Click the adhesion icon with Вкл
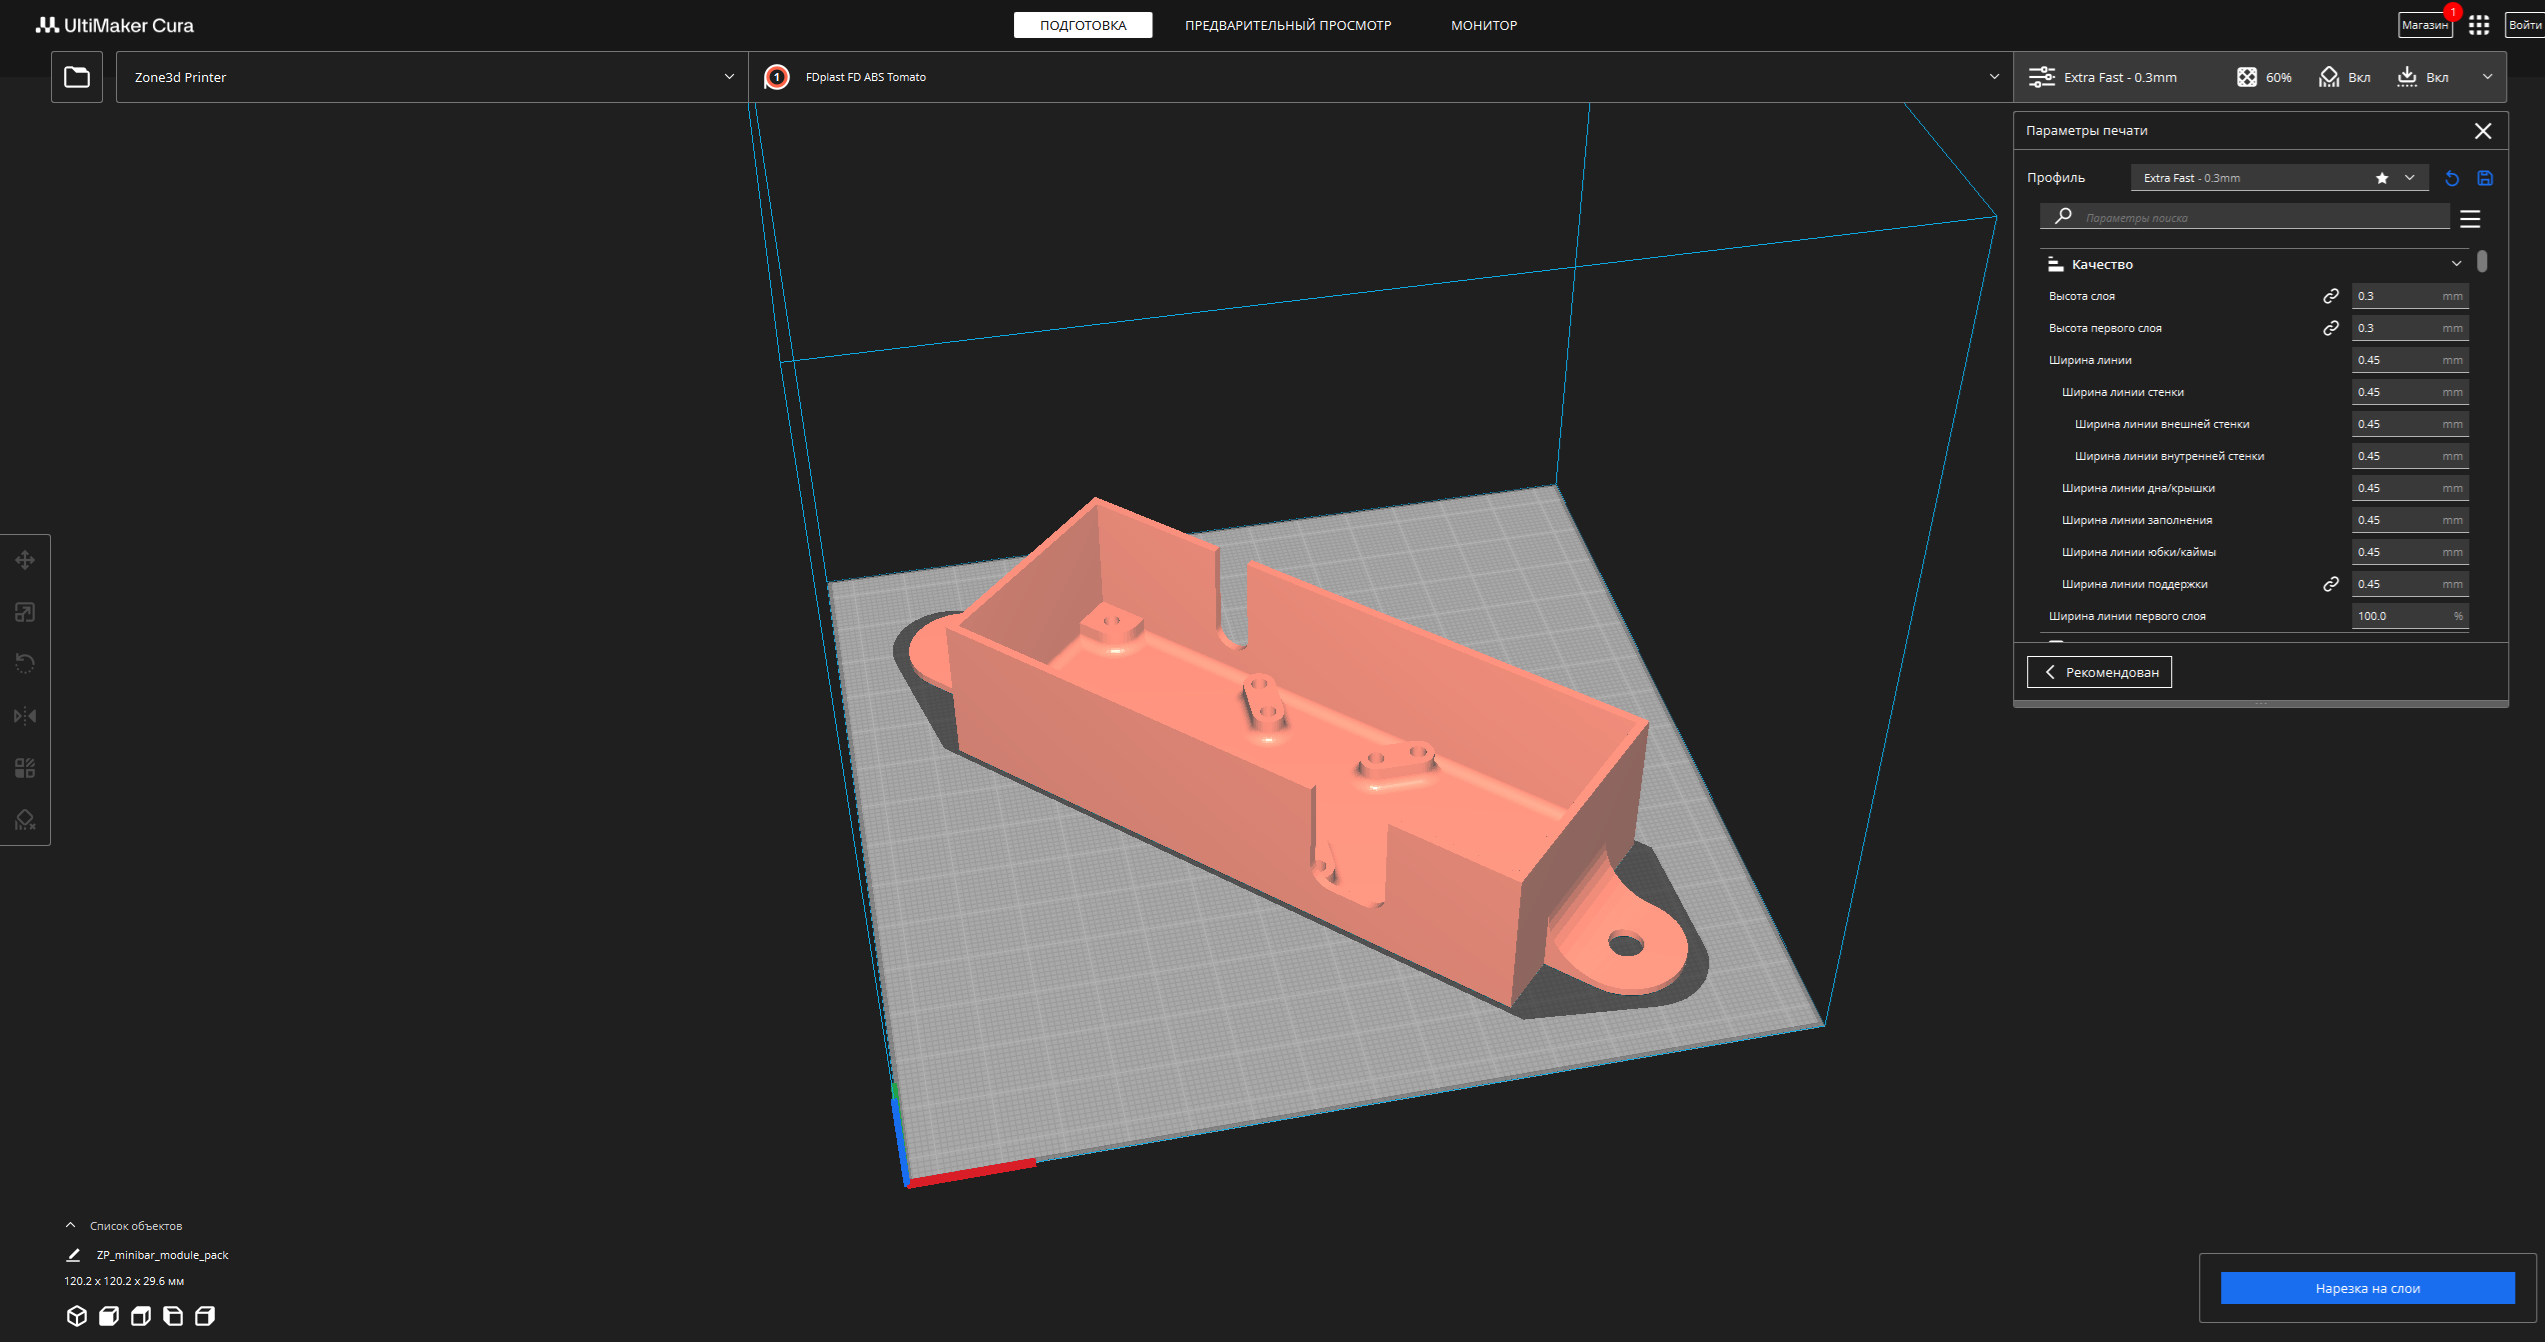Viewport: 2545px width, 1342px height. point(2407,77)
